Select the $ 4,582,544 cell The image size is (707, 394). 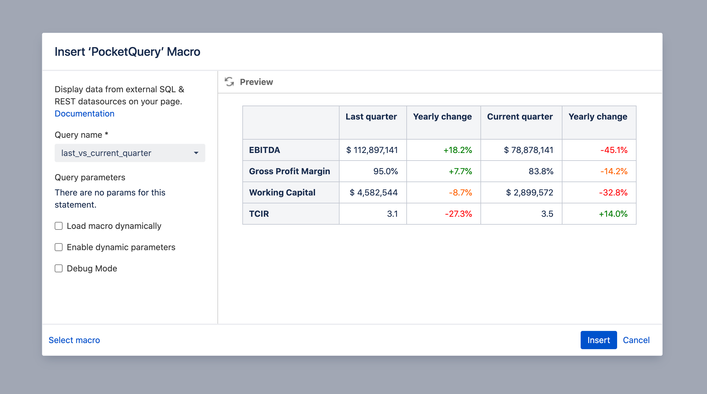click(373, 192)
